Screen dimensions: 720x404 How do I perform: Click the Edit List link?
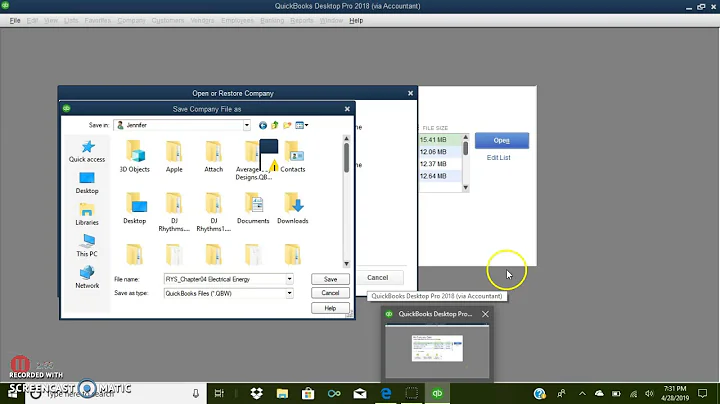pyautogui.click(x=498, y=157)
